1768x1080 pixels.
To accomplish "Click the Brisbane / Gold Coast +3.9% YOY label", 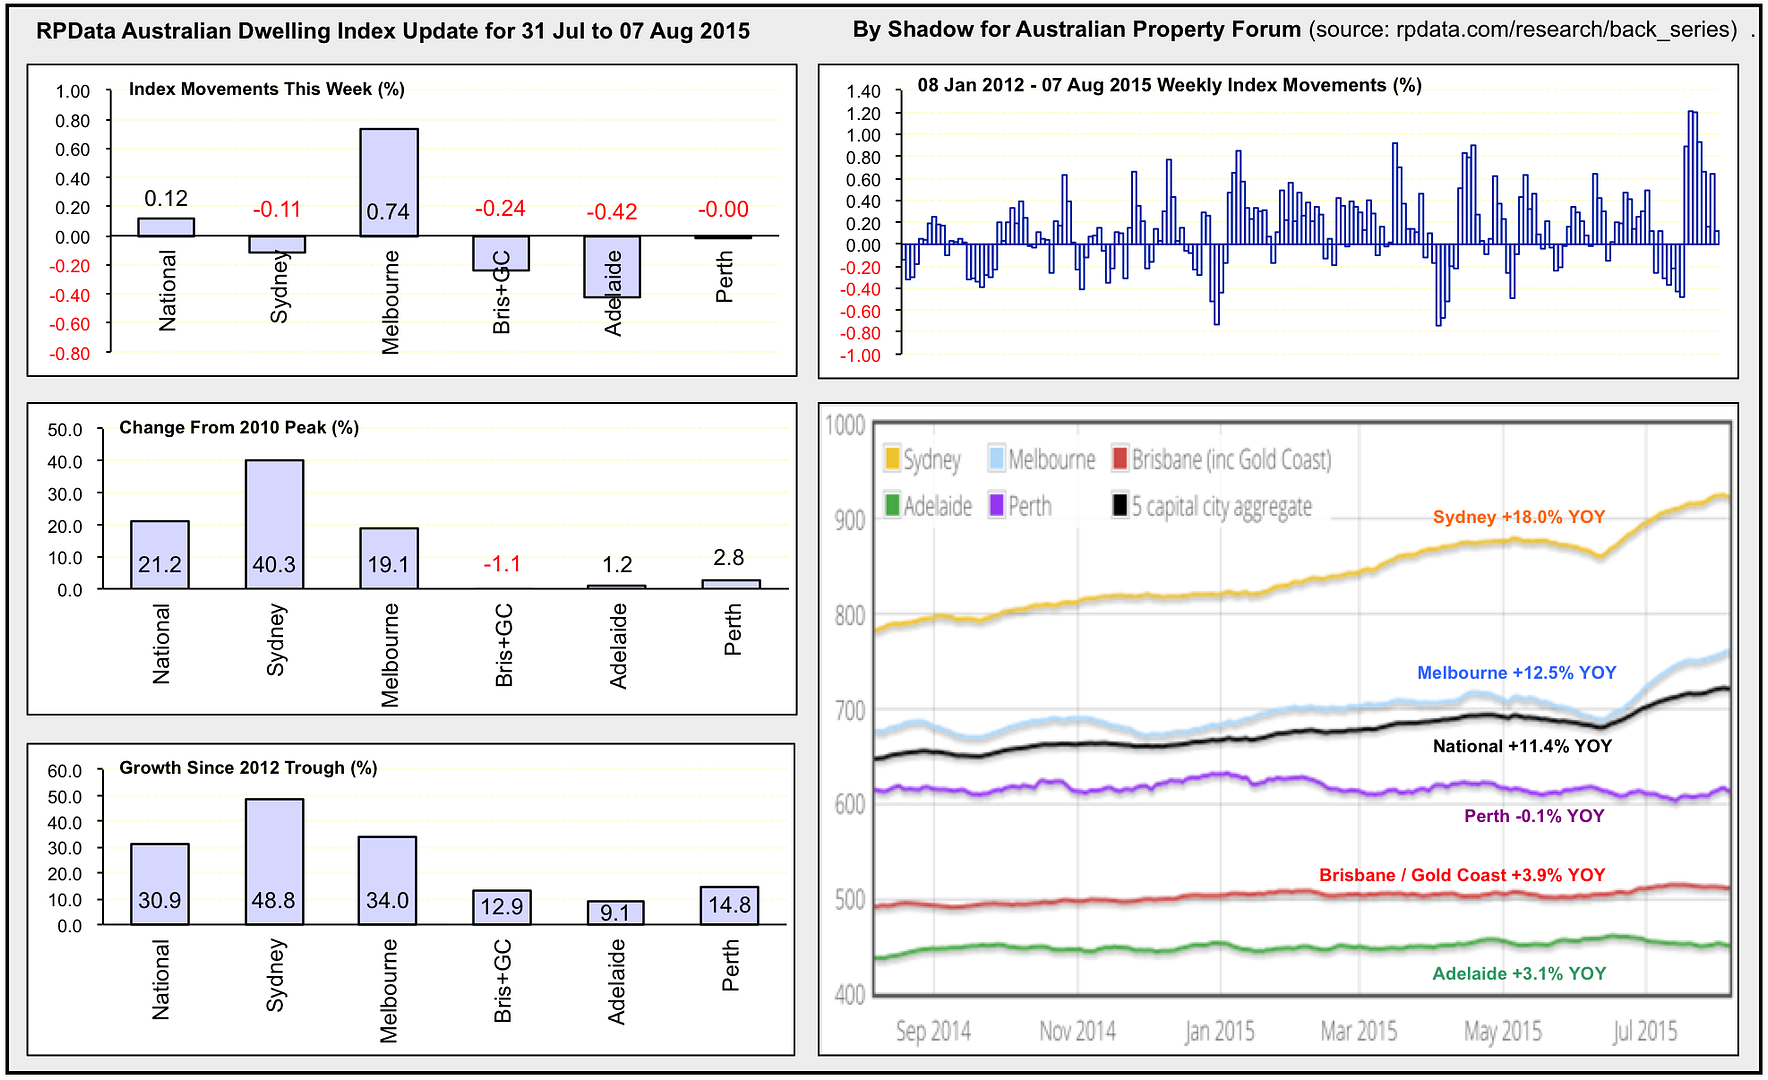I will point(1461,875).
